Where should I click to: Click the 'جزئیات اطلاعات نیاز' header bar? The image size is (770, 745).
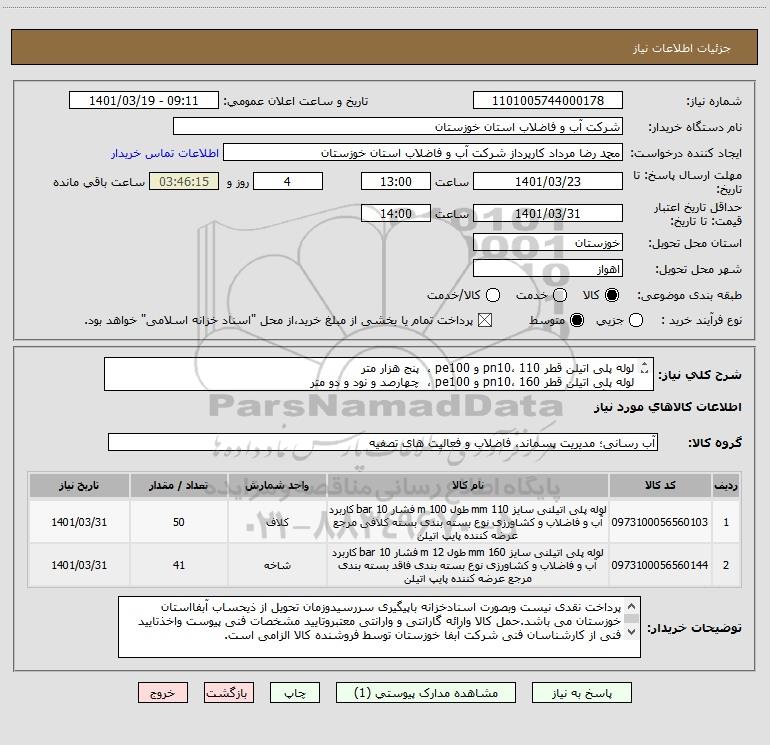click(384, 47)
